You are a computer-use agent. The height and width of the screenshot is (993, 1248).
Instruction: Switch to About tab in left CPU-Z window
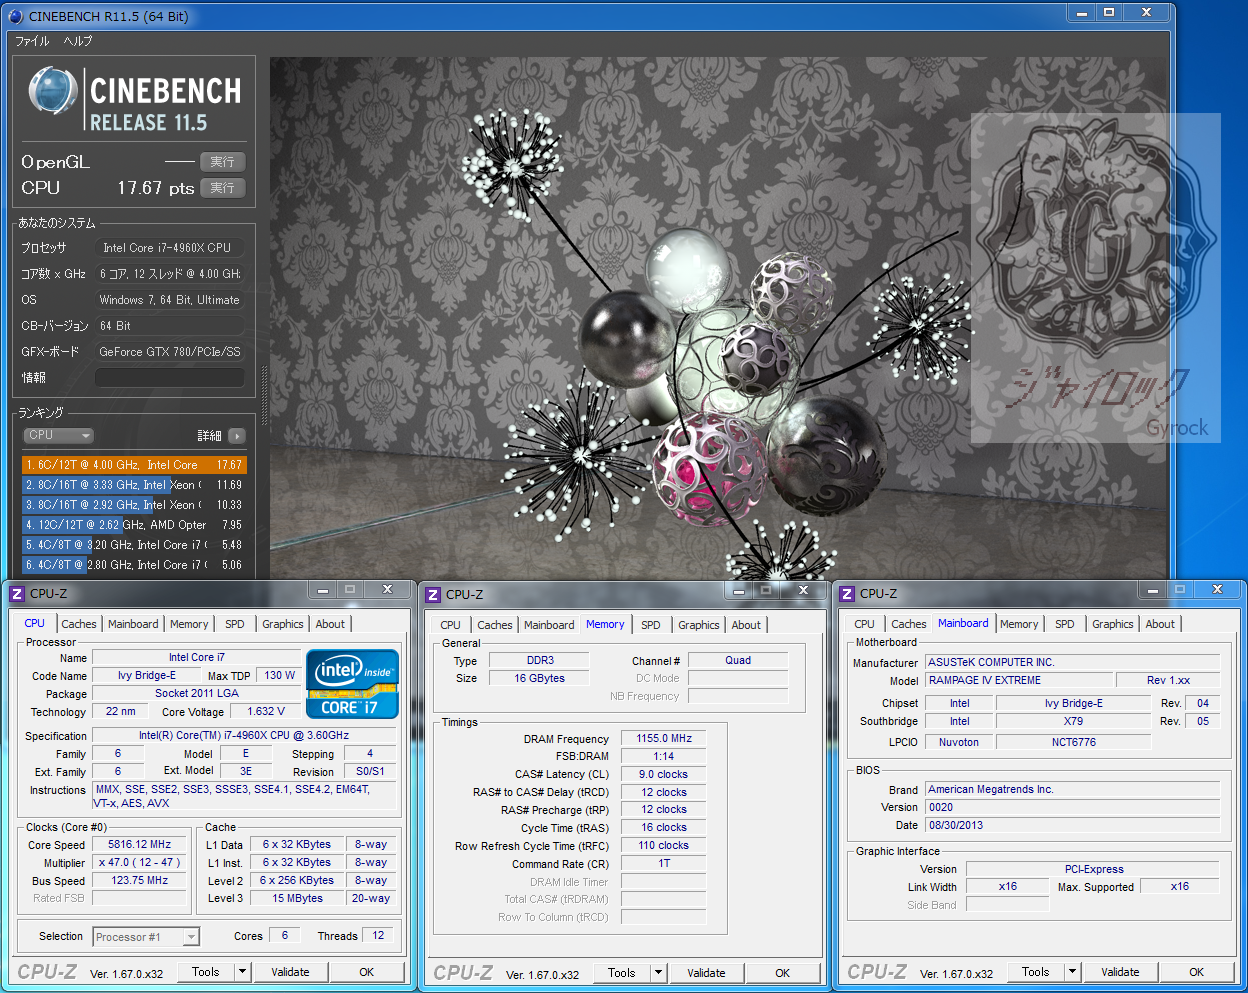[x=330, y=624]
